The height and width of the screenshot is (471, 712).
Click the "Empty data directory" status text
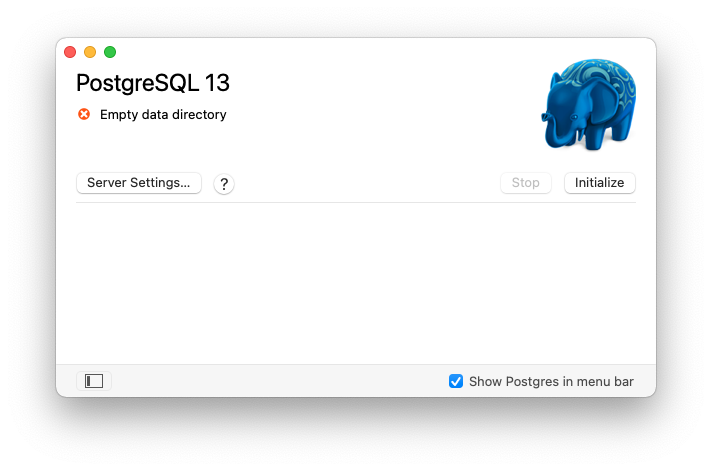163,115
